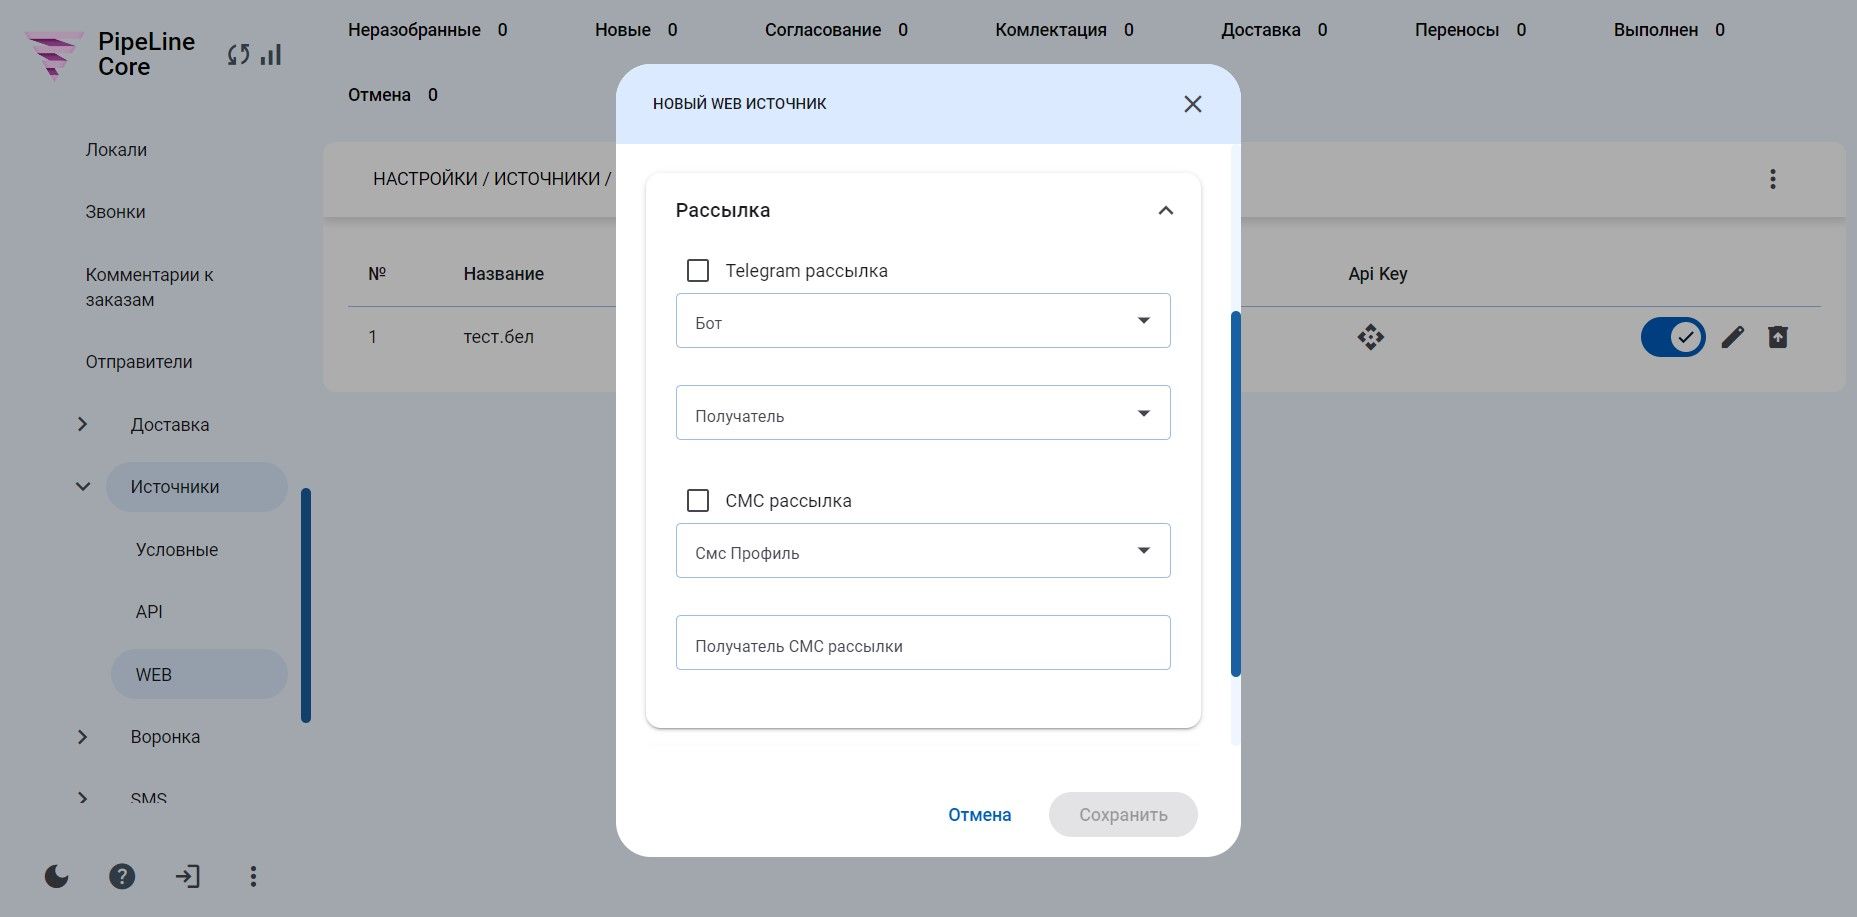Click the refresh sync icon near logo

click(238, 55)
